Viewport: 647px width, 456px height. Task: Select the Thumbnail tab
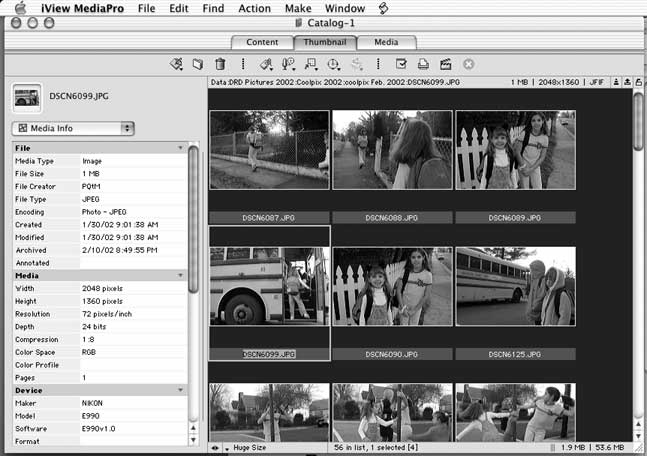(325, 42)
